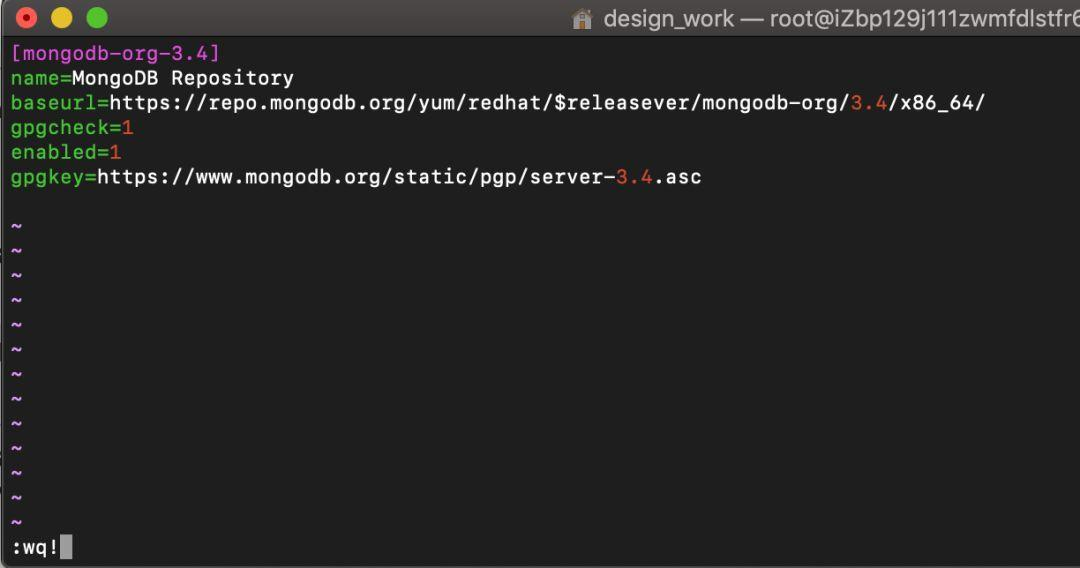1080x568 pixels.
Task: Click the gpgcheck=1 line
Action: coord(72,128)
